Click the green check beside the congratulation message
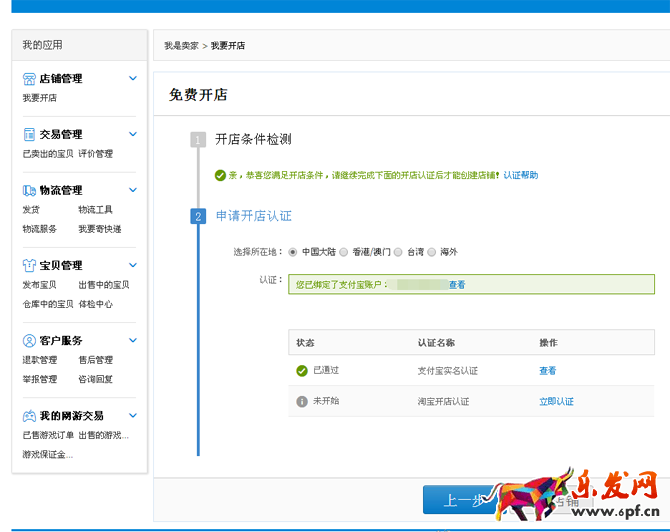Image resolution: width=670 pixels, height=532 pixels. click(x=220, y=175)
